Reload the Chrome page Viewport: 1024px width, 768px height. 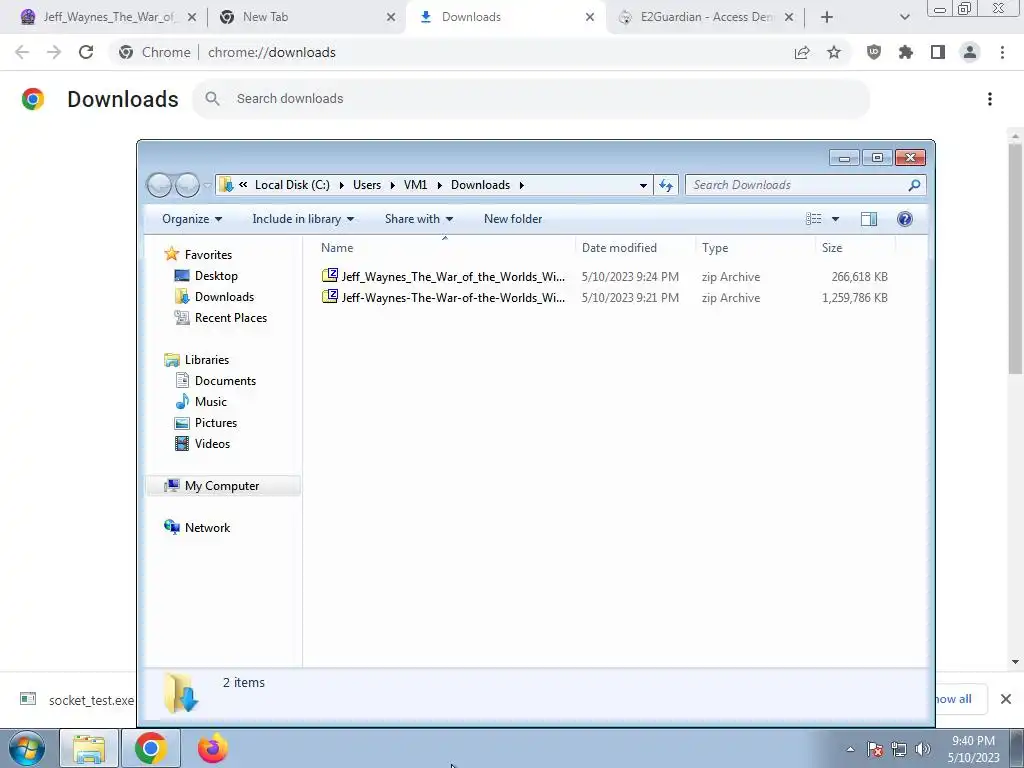(86, 52)
